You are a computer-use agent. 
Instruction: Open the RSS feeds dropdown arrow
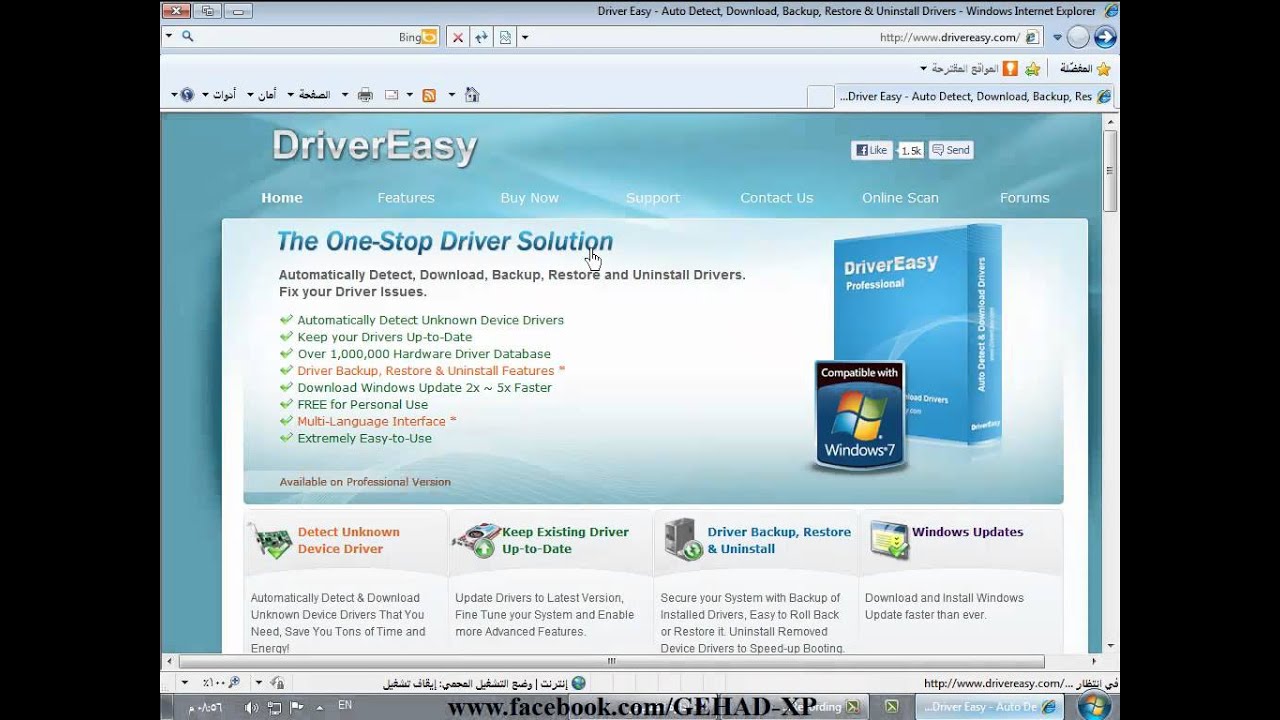click(409, 95)
